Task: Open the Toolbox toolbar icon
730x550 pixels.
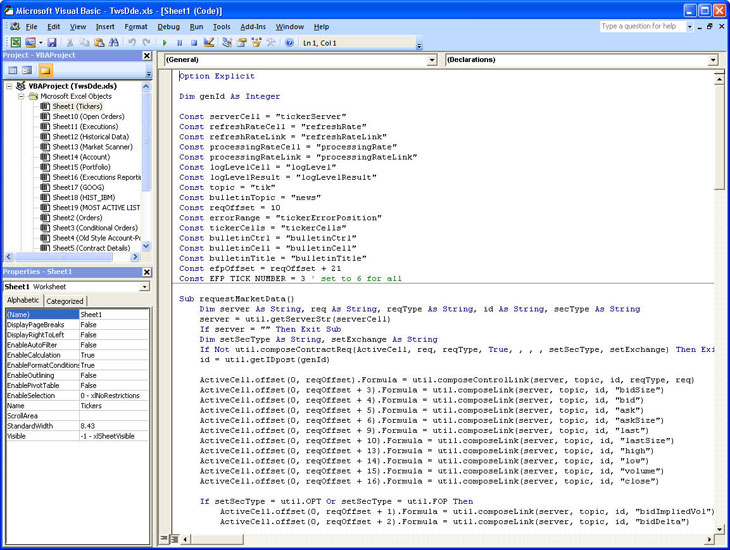Action: (x=271, y=42)
